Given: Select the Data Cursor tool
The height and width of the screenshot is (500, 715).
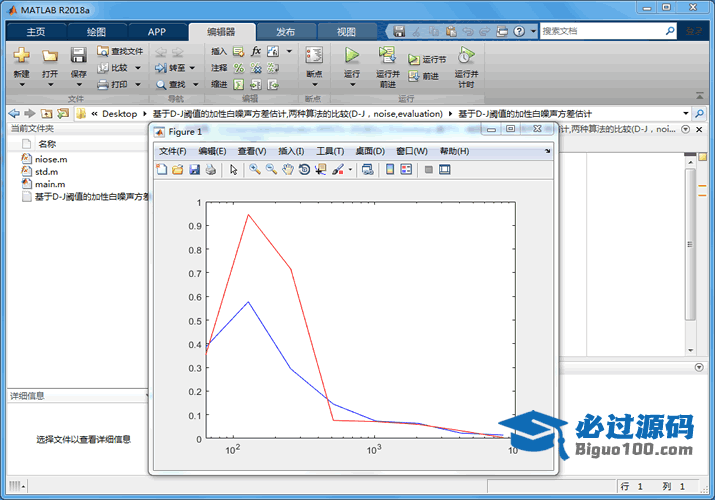Looking at the screenshot, I should pos(321,170).
